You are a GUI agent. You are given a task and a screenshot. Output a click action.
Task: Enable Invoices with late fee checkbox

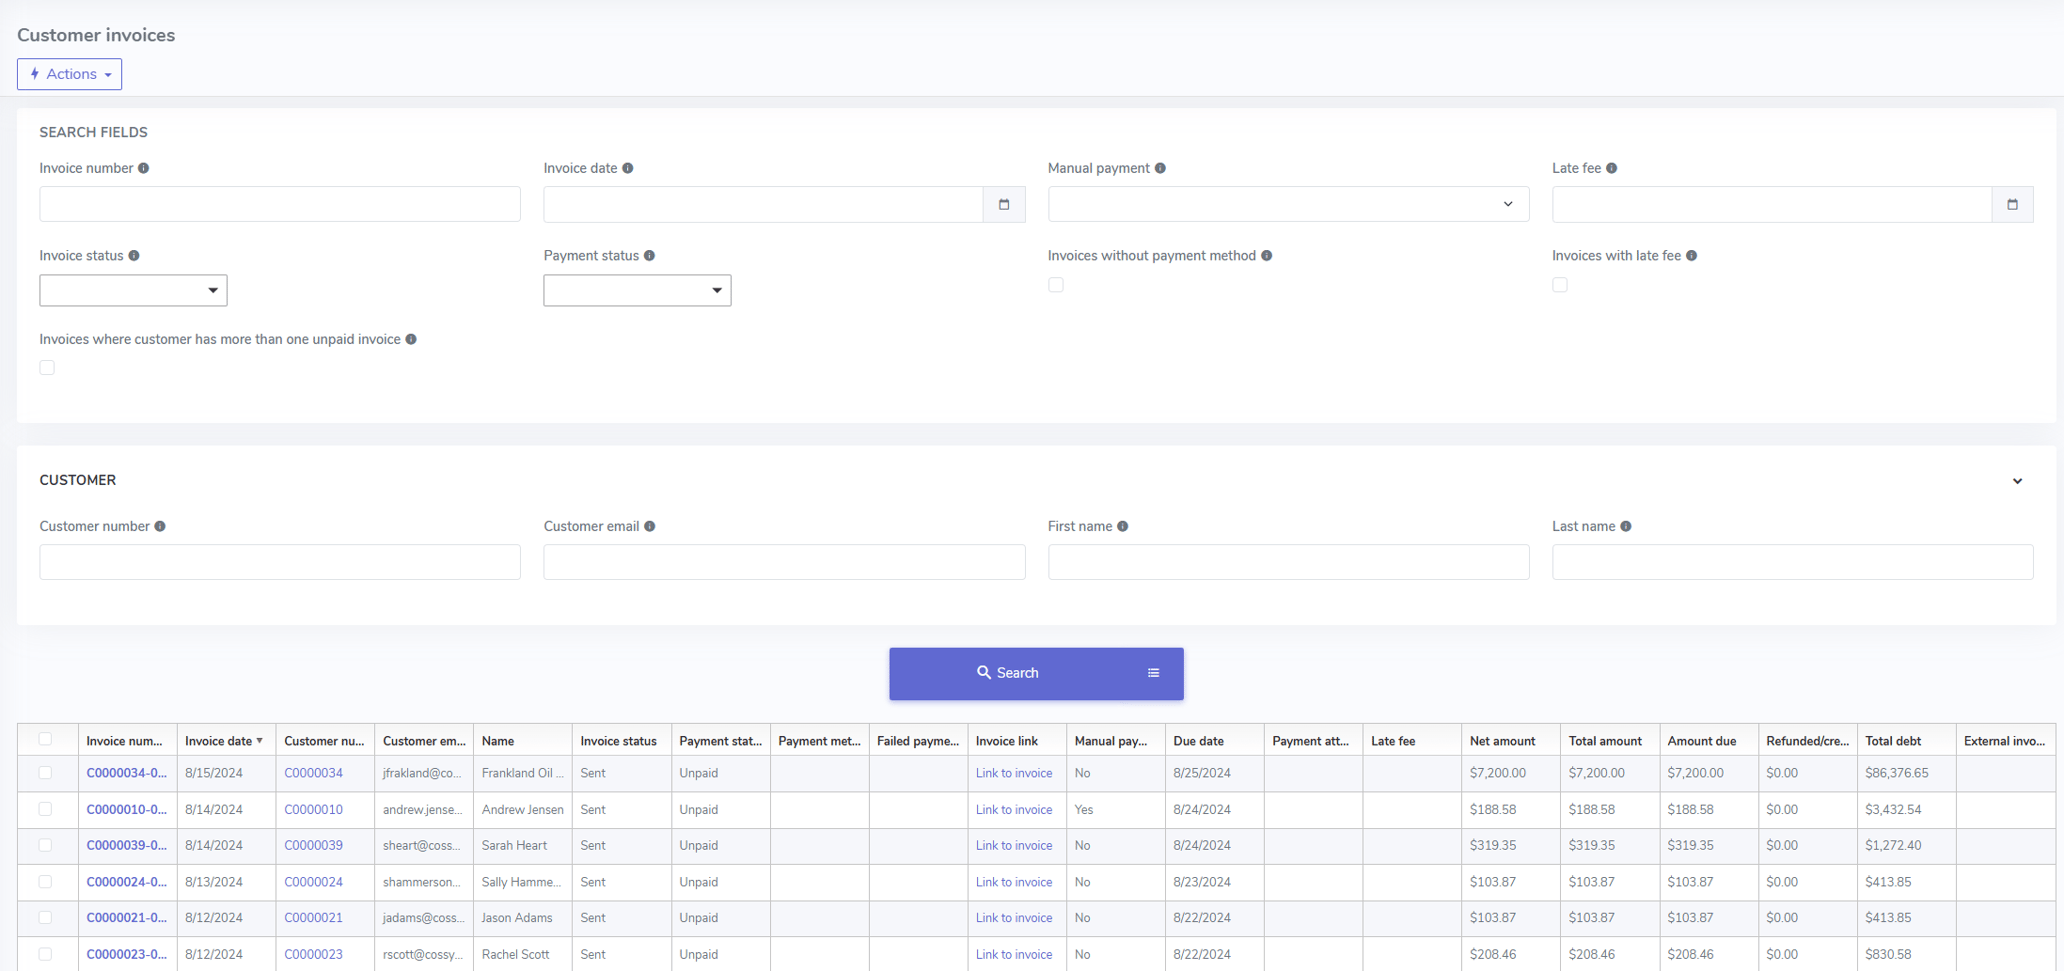coord(1560,285)
